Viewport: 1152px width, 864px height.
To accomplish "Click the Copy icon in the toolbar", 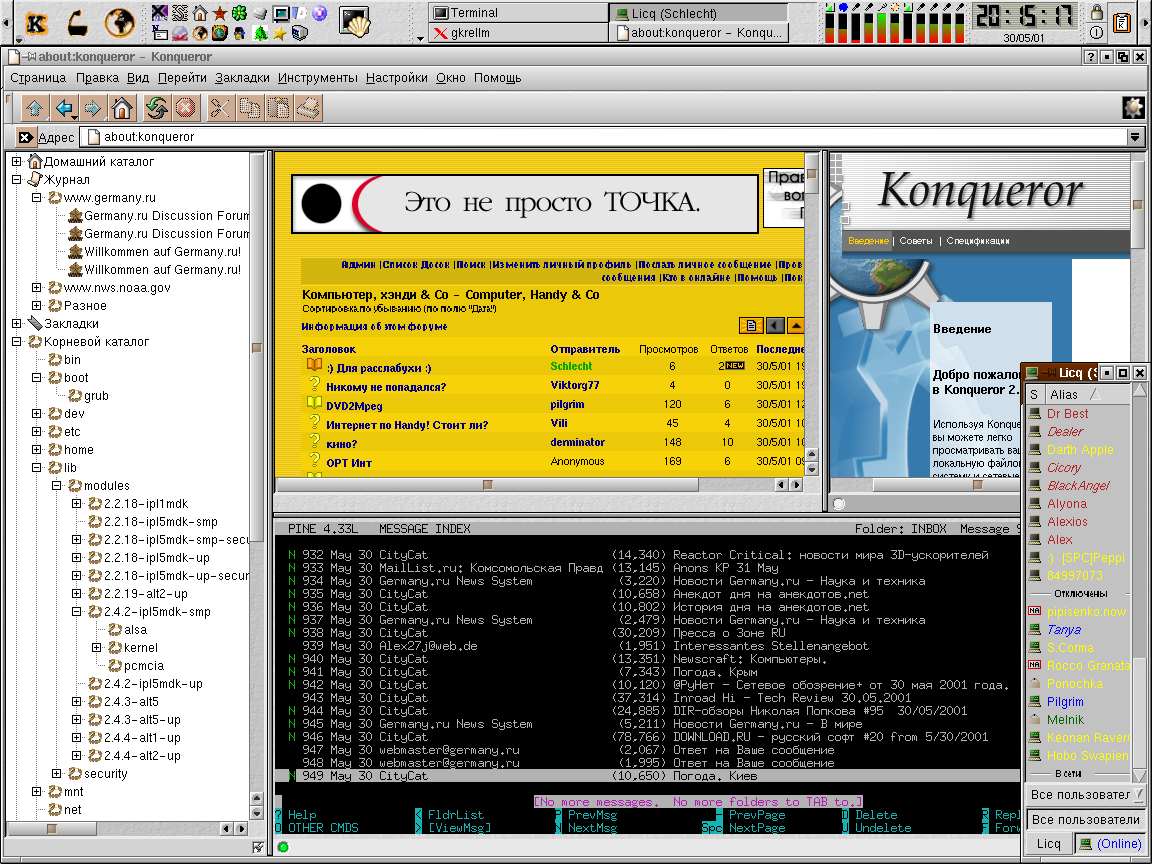I will click(x=251, y=109).
